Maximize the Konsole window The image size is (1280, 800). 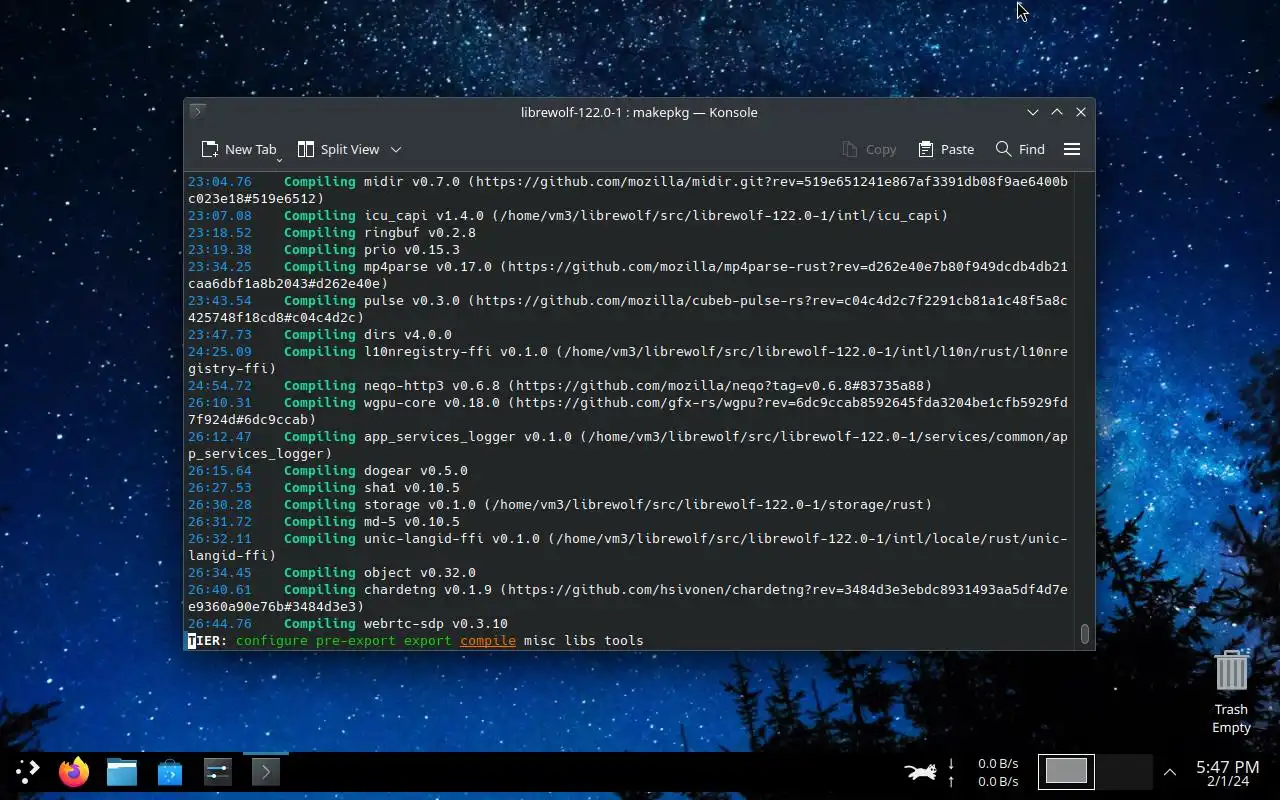1057,112
